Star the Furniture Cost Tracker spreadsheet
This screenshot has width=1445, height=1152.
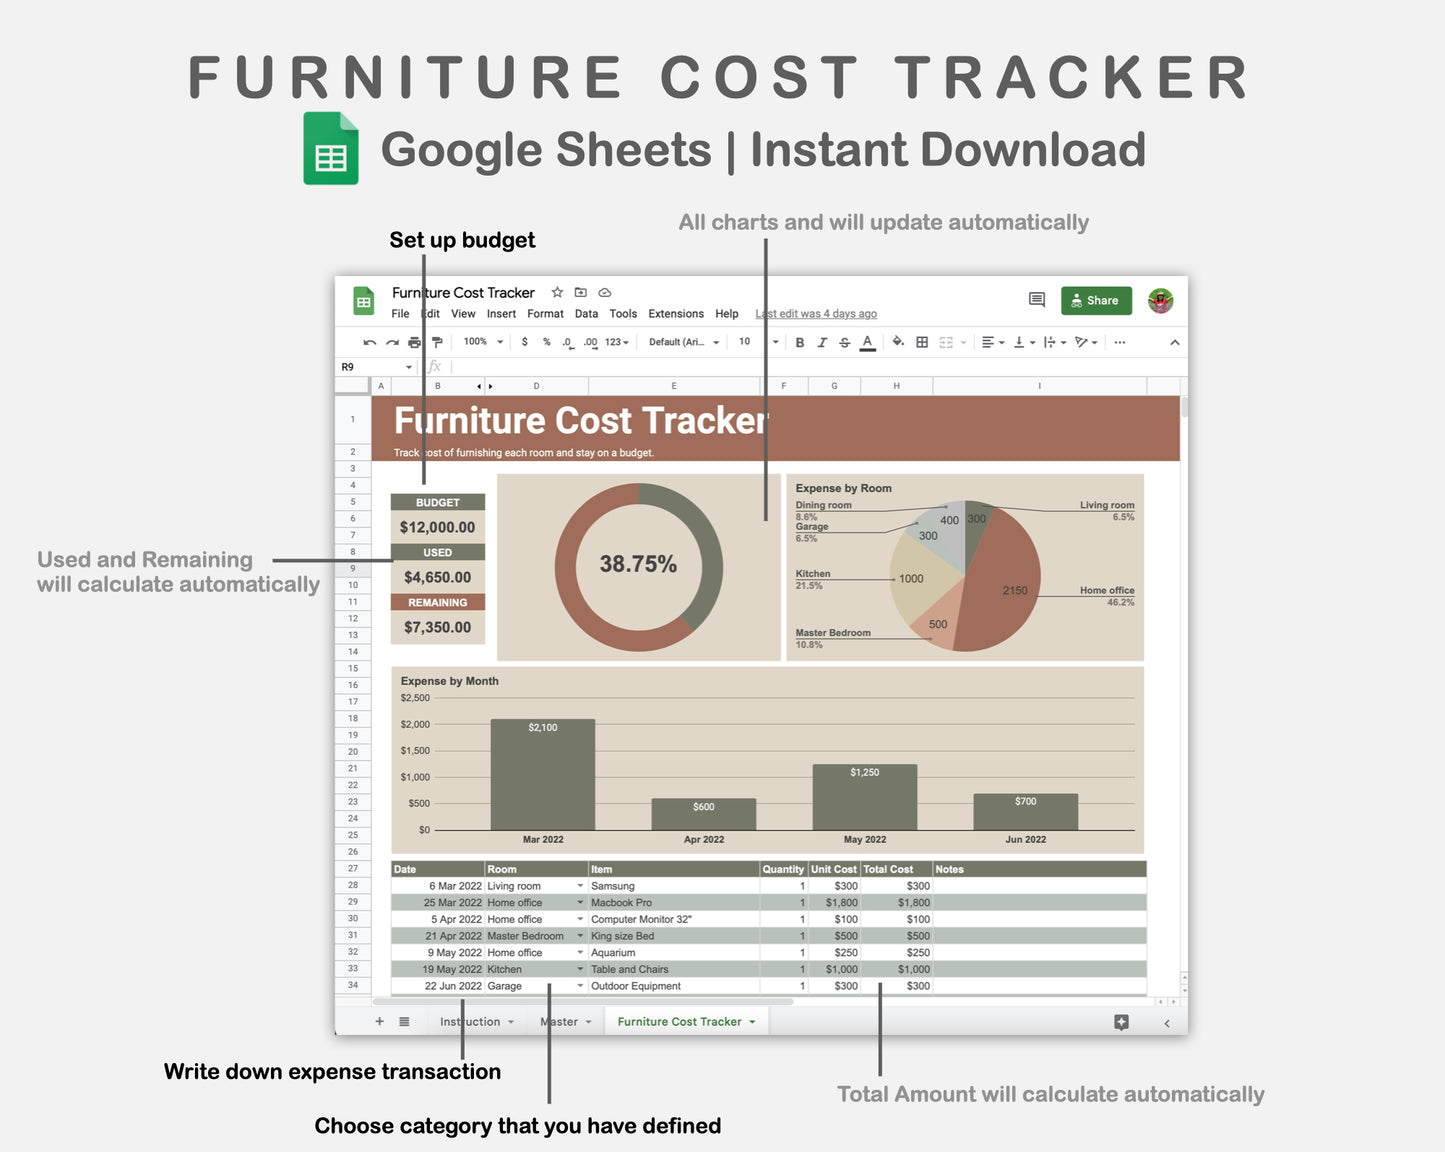(x=557, y=292)
